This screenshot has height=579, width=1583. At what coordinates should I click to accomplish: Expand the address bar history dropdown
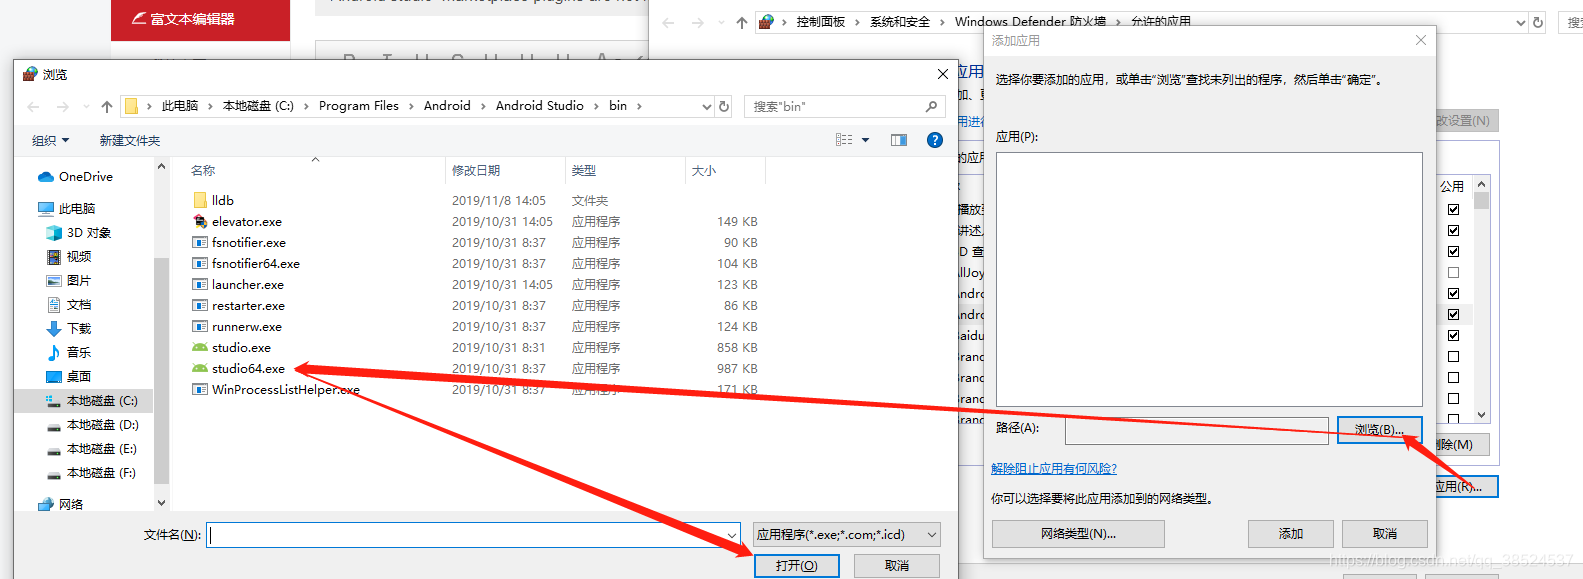tap(707, 106)
